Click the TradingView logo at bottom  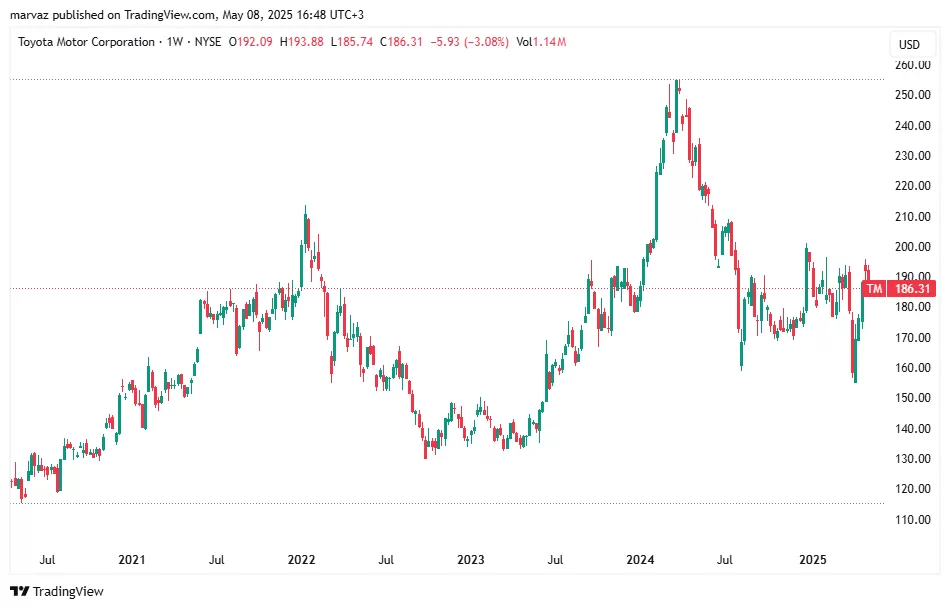pyautogui.click(x=57, y=591)
